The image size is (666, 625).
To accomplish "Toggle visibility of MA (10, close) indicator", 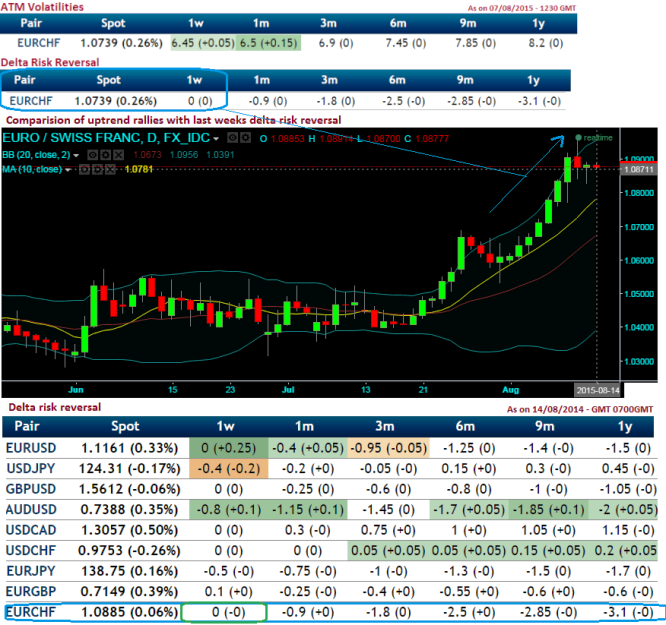I will [x=83, y=169].
